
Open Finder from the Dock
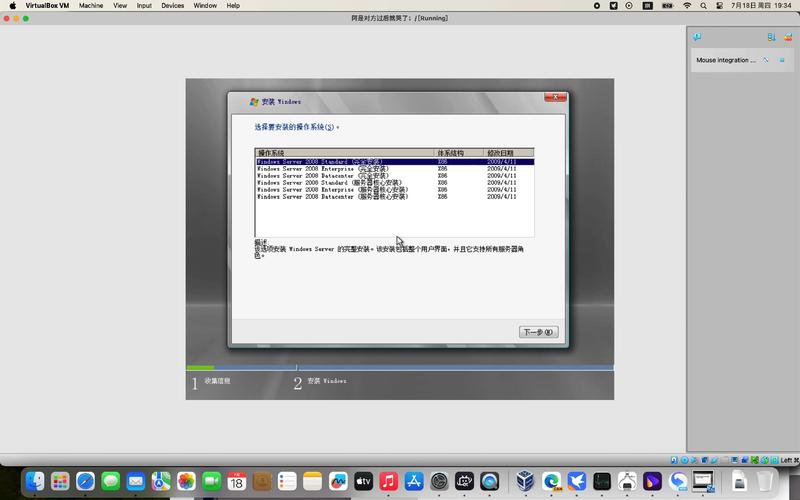[35, 481]
